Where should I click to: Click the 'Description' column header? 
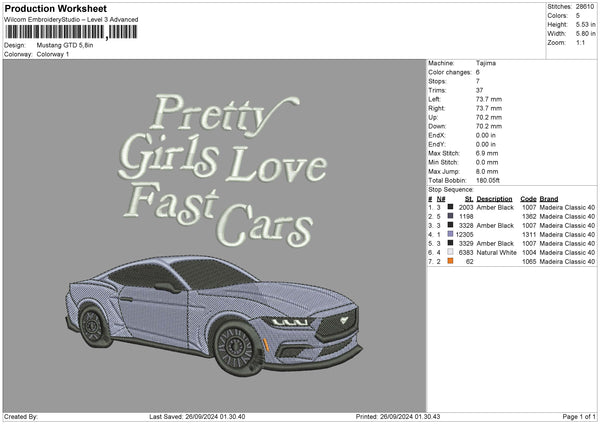pos(494,199)
